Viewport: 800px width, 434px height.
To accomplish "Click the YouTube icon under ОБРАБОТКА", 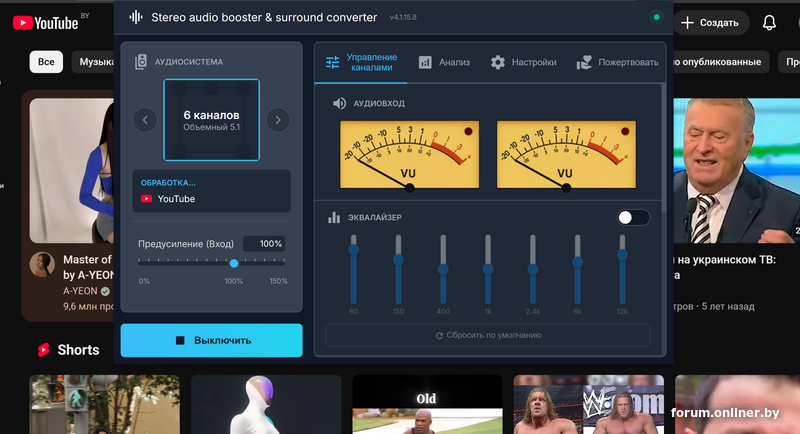I will coord(146,199).
